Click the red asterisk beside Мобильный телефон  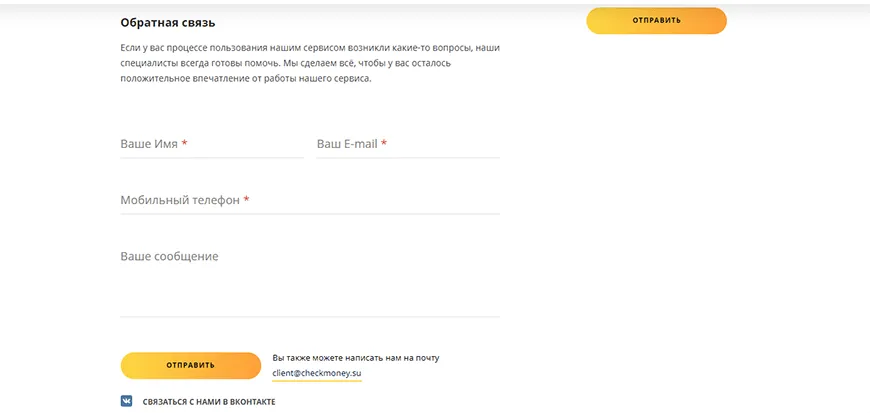246,200
